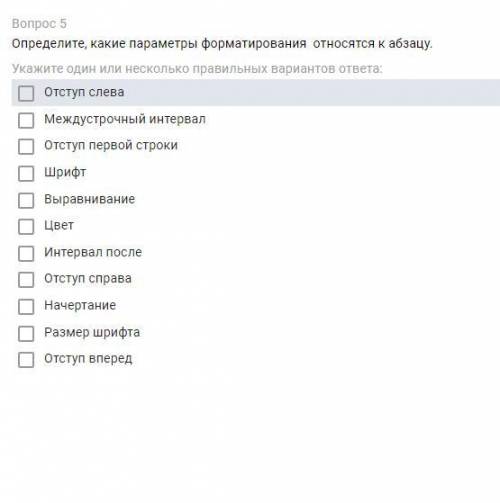This screenshot has width=500, height=503.
Task: Click the 'Отступ первой строки' label text
Action: 111,145
